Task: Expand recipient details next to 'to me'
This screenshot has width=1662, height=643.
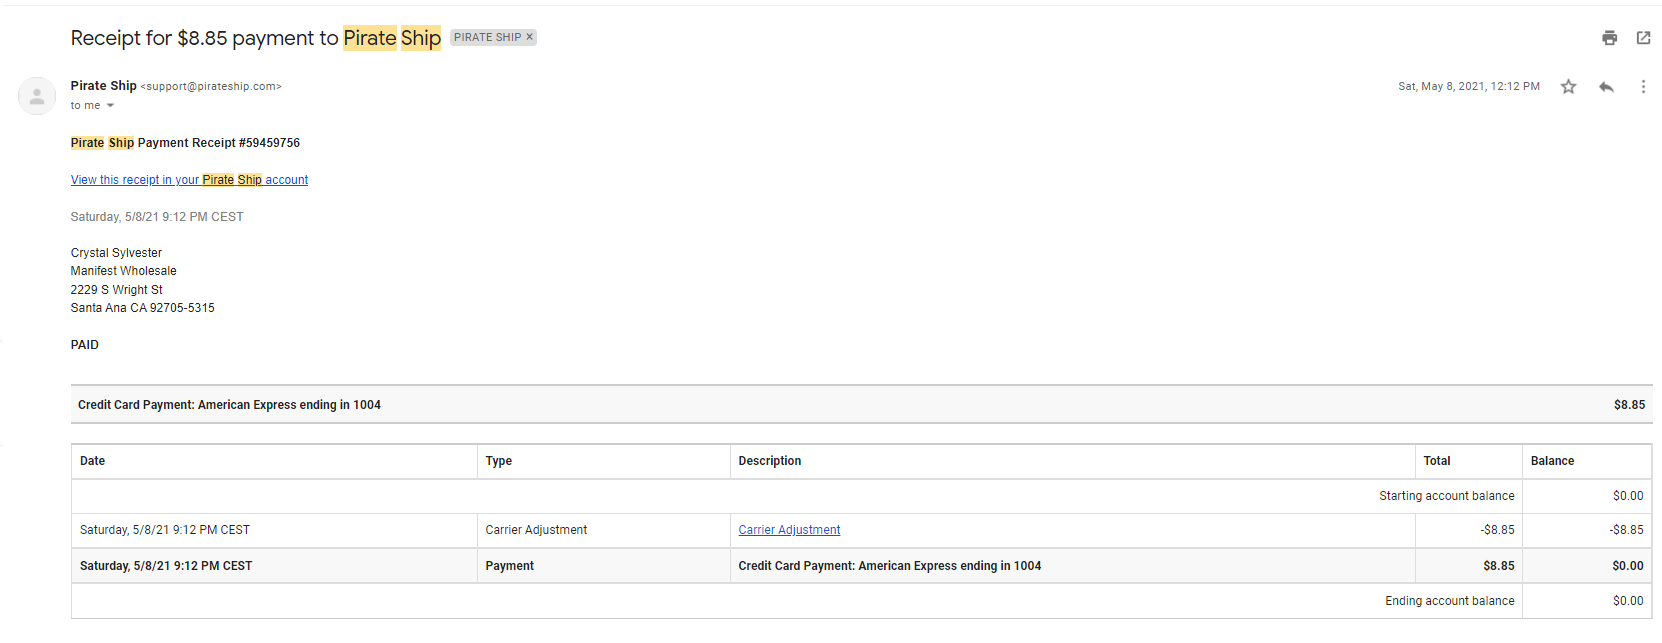Action: (110, 106)
